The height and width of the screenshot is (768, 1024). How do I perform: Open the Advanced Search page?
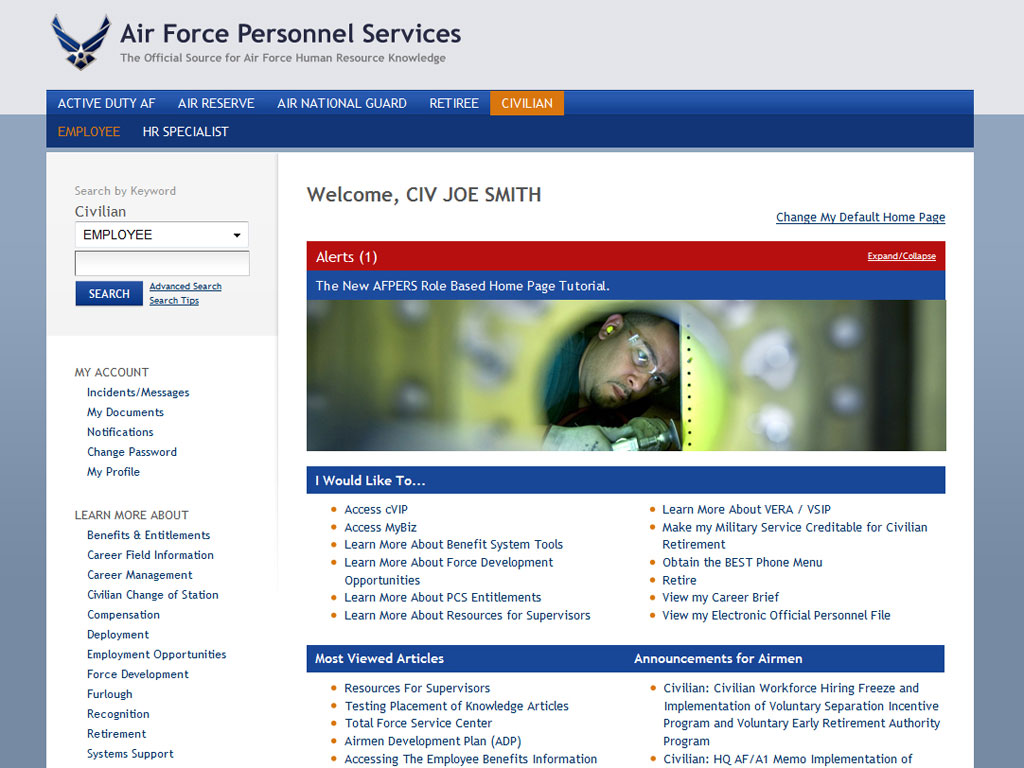185,286
